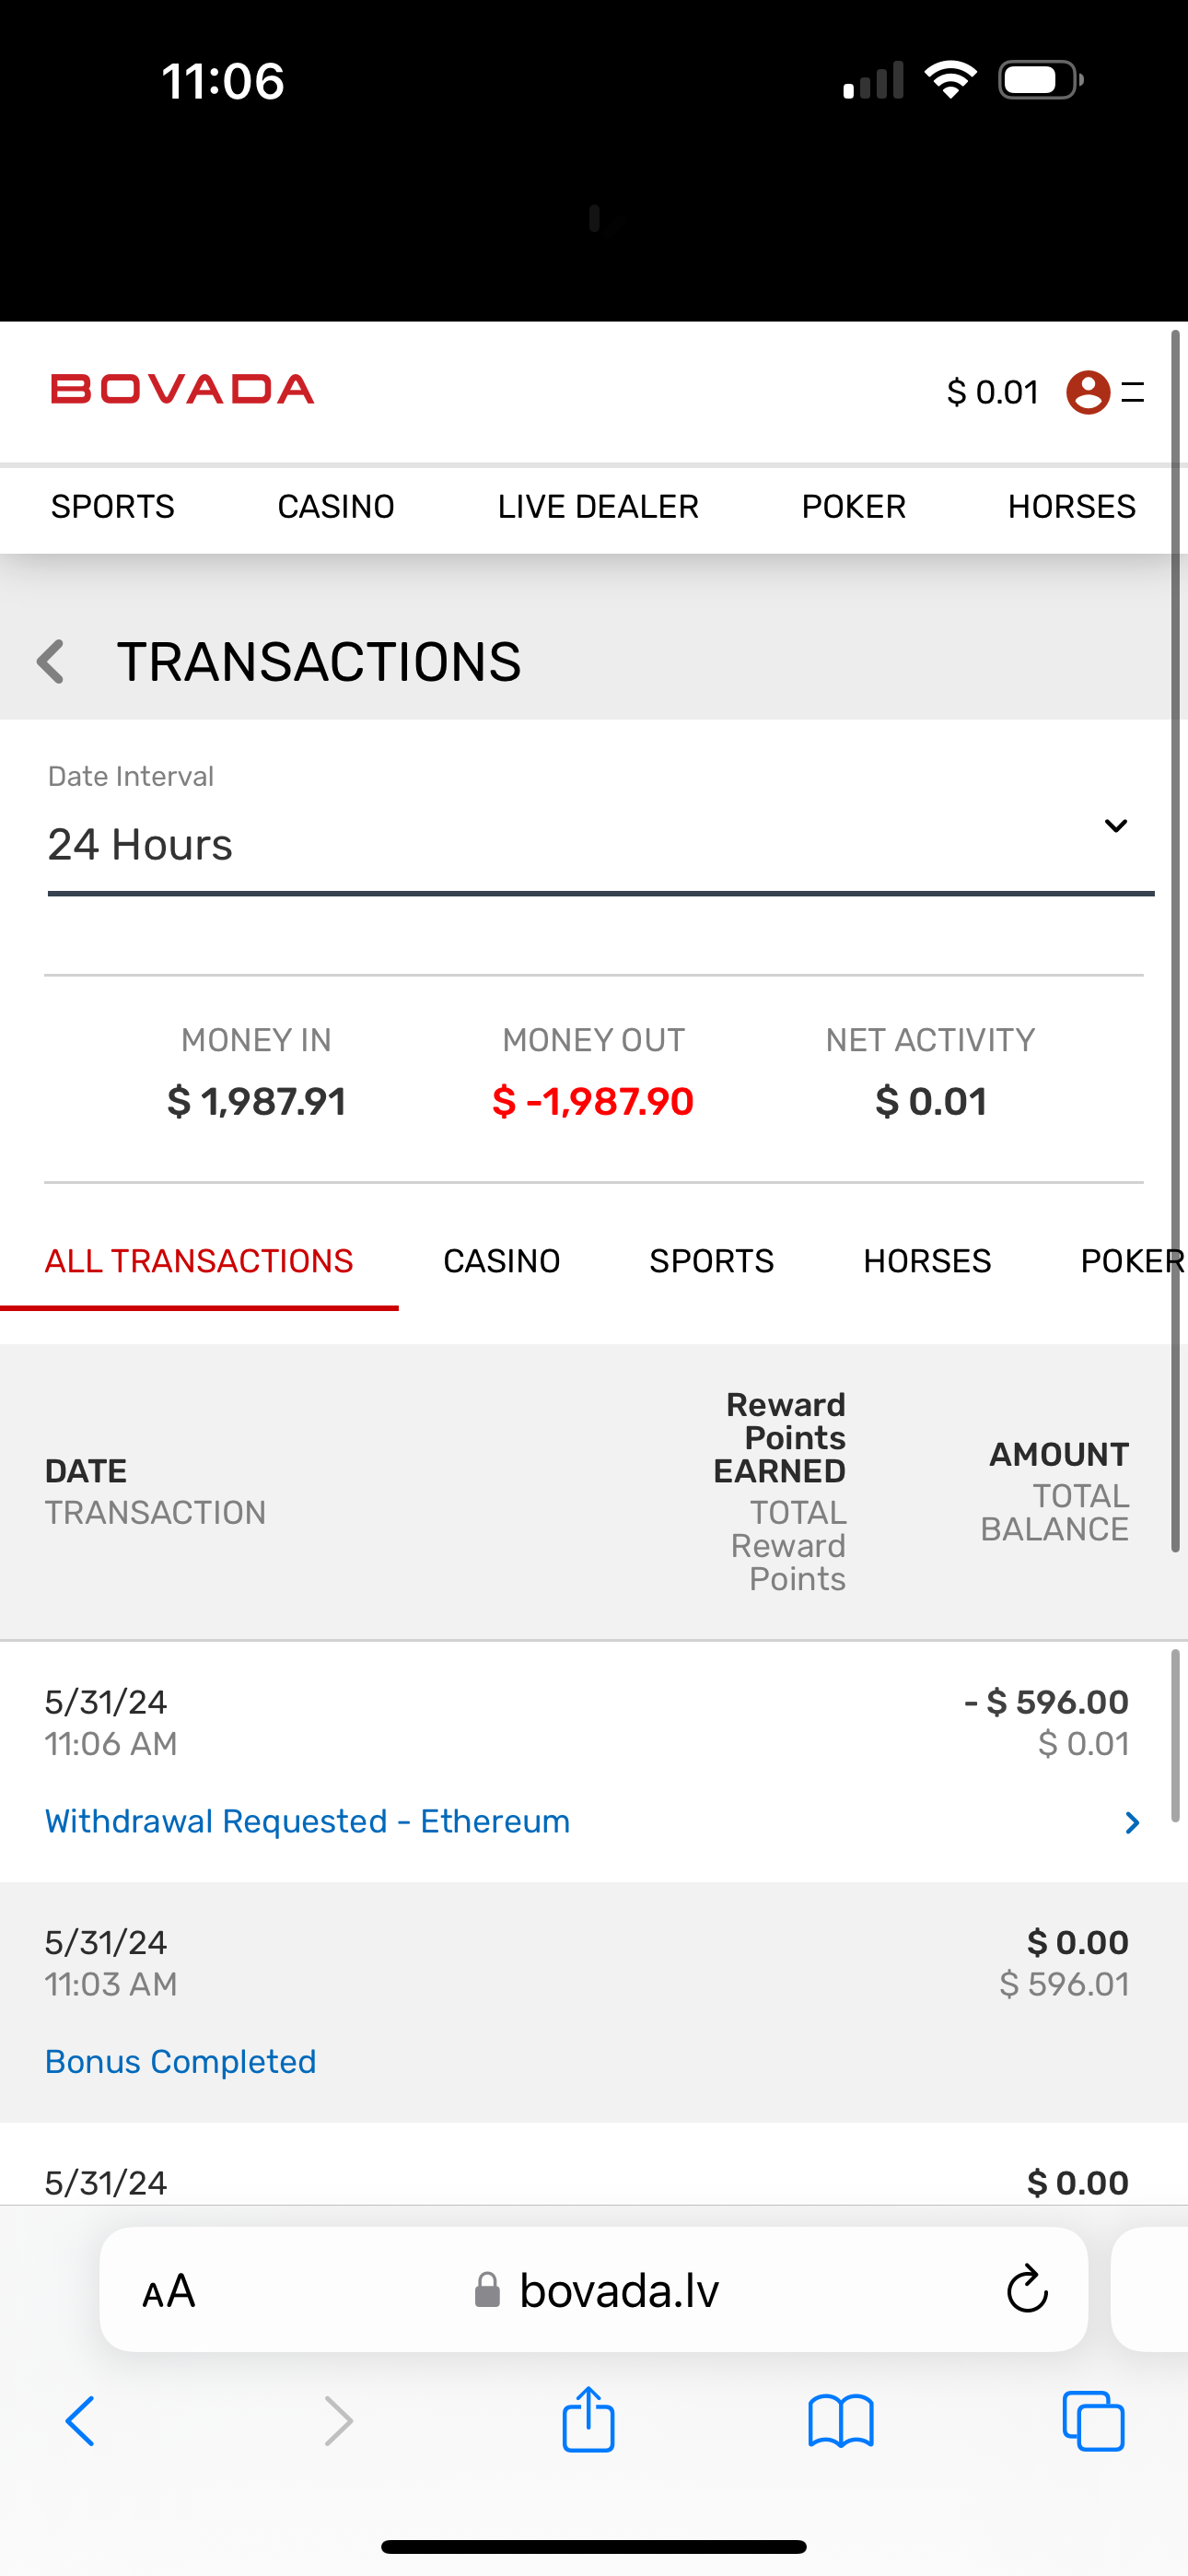The image size is (1188, 2576).
Task: Navigate back in Safari
Action: coord(80,2421)
